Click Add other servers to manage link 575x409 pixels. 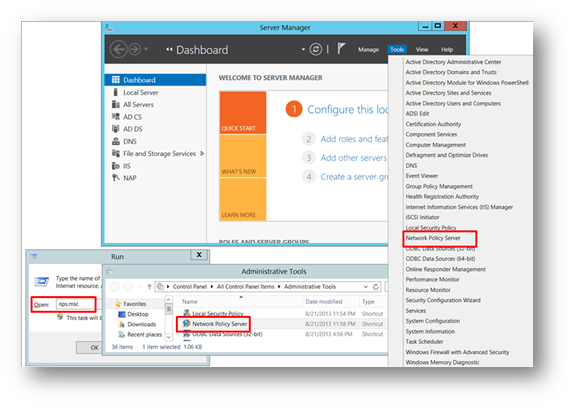click(x=354, y=158)
